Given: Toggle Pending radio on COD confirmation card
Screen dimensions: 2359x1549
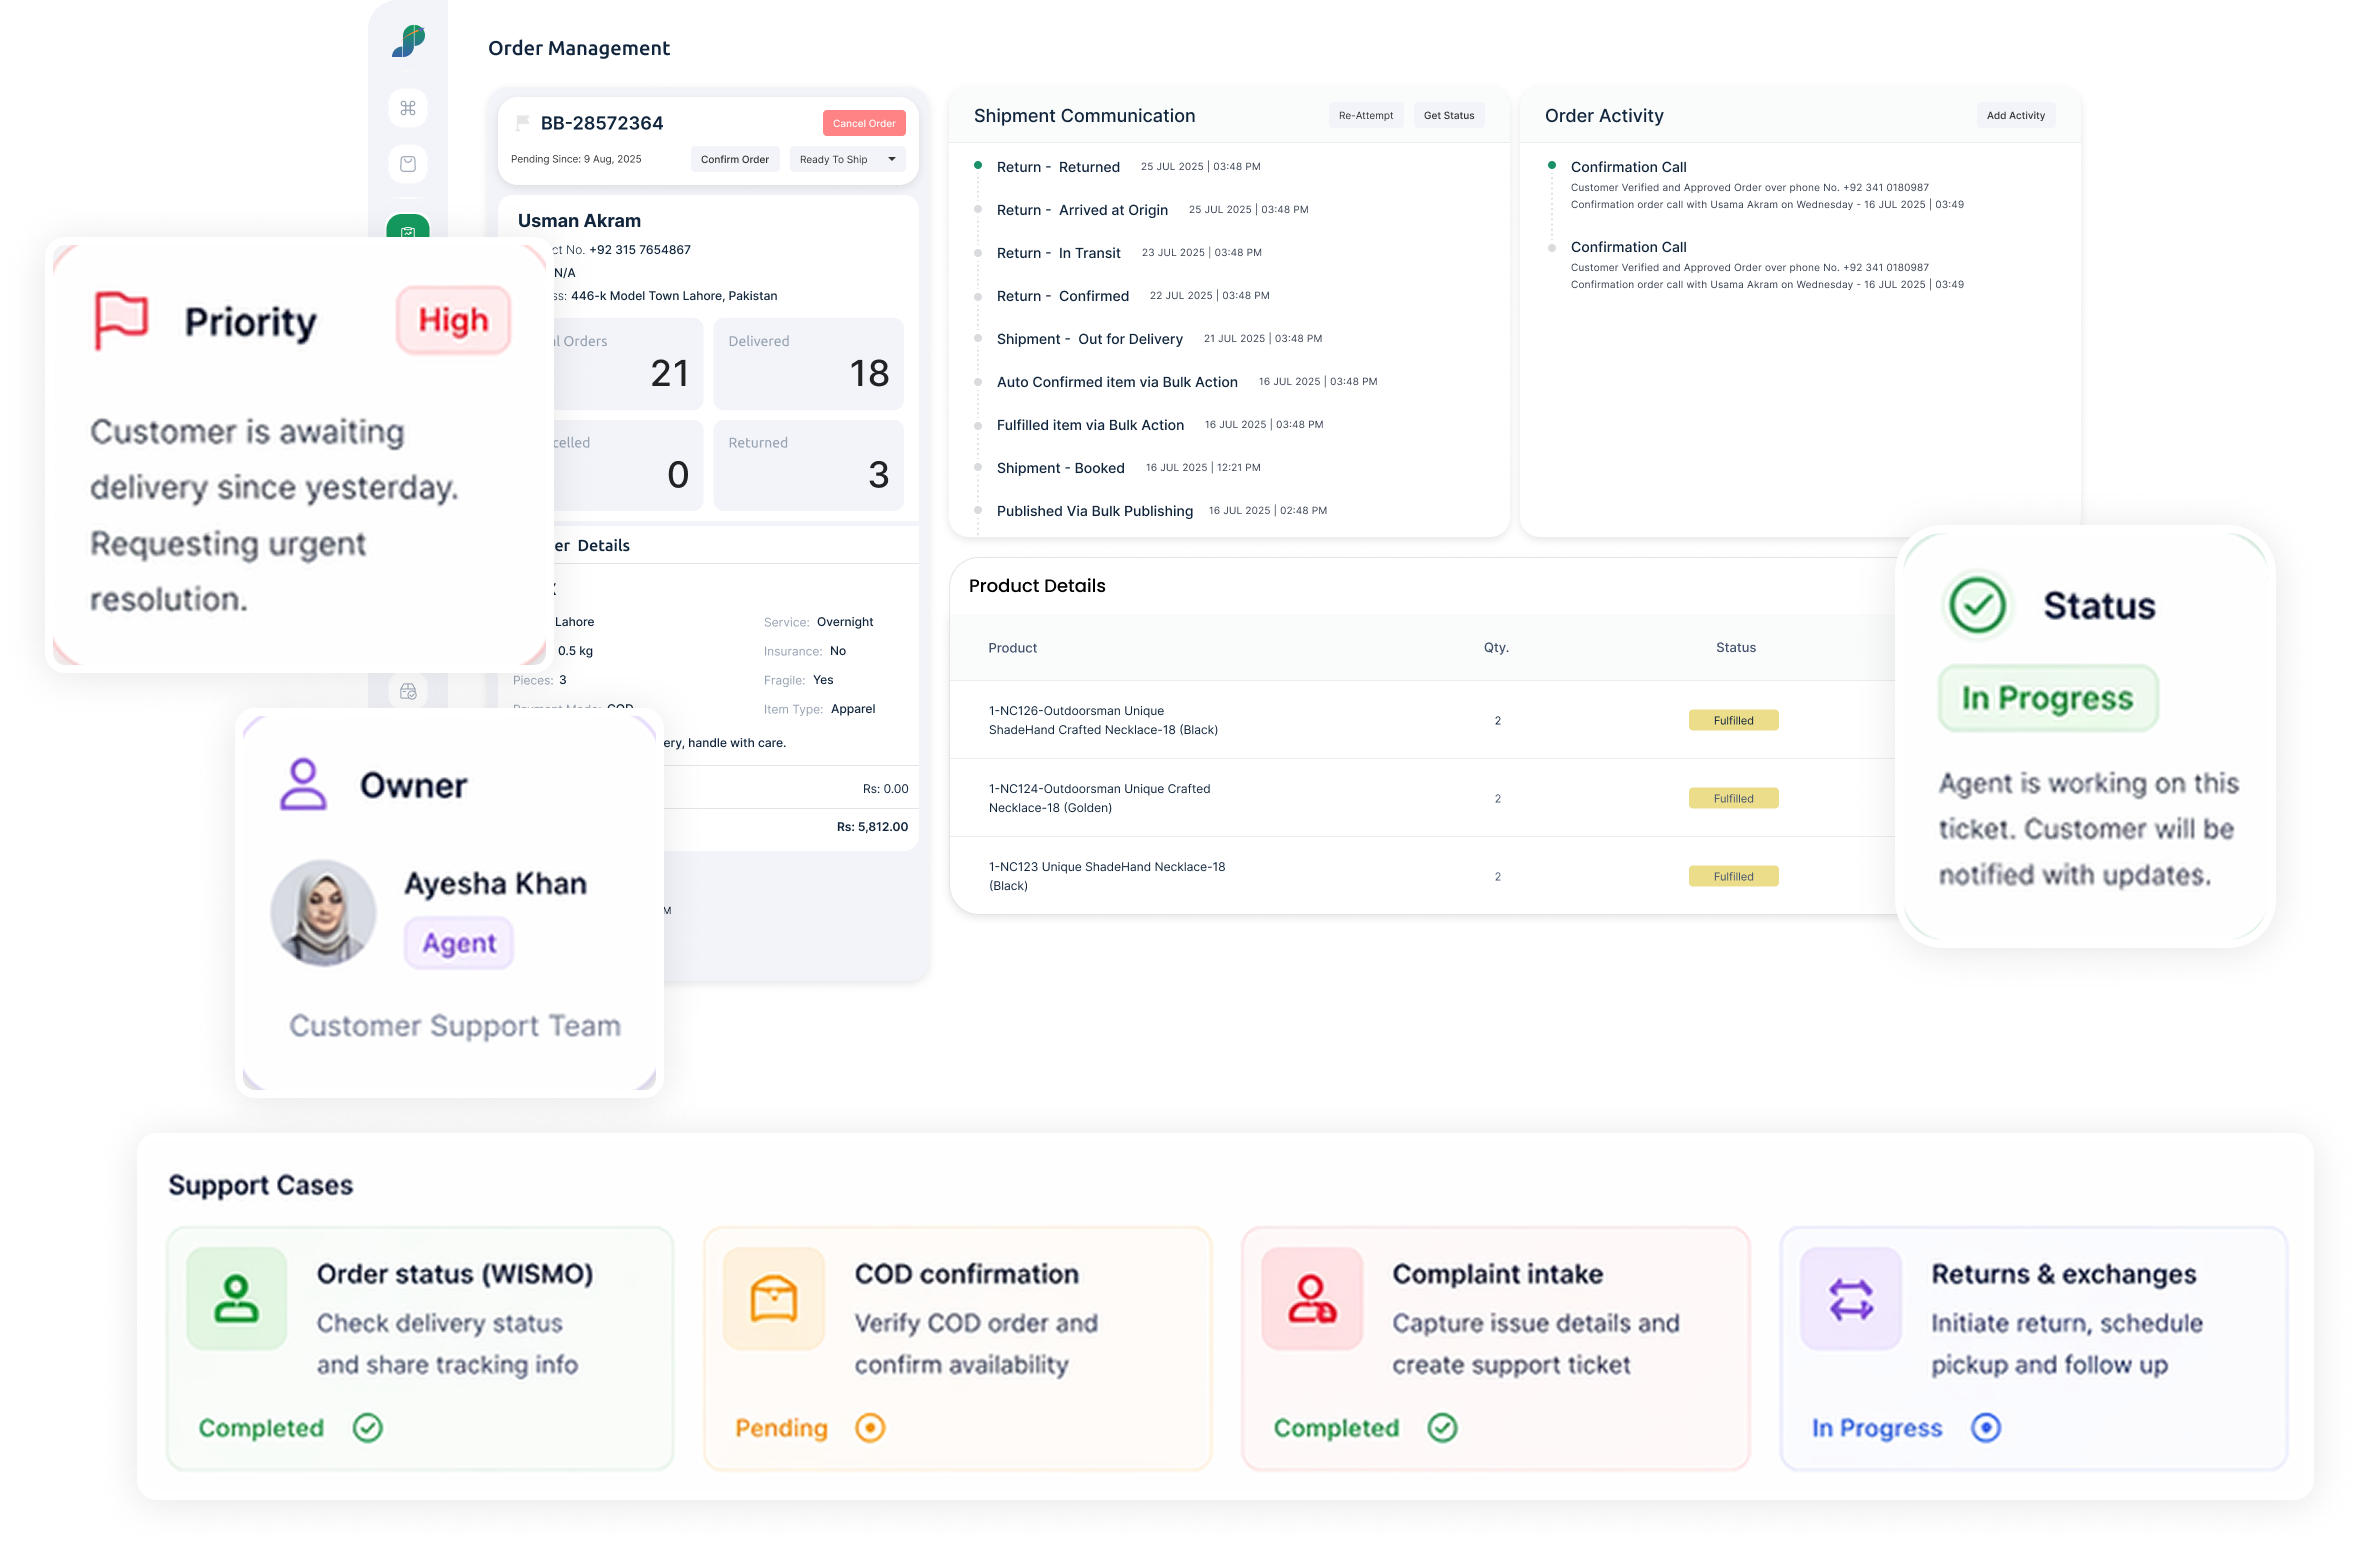Looking at the screenshot, I should (x=870, y=1428).
